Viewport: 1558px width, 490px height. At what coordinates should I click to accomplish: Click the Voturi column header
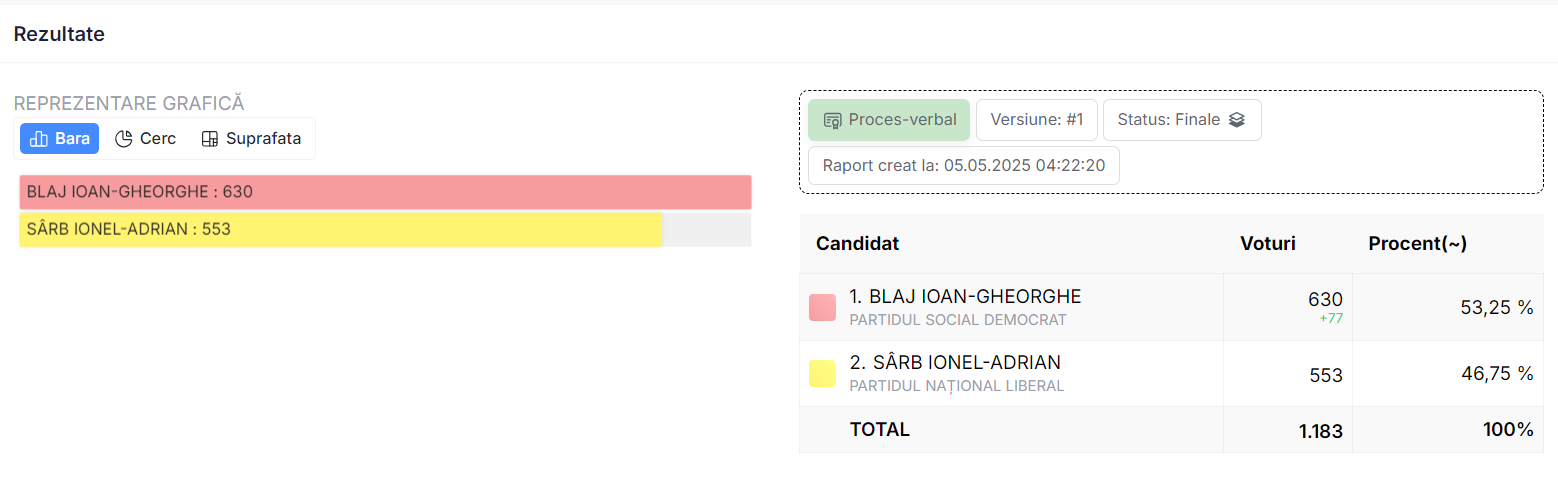(x=1268, y=244)
